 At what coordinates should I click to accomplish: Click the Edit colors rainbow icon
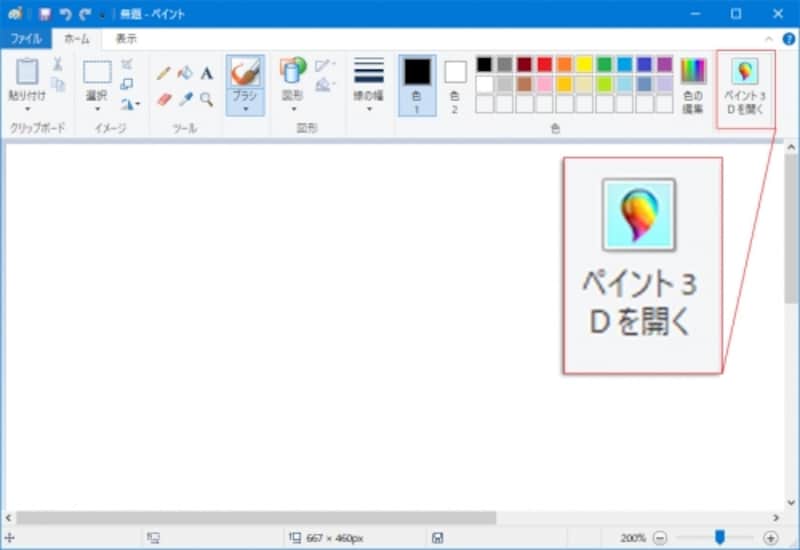693,71
